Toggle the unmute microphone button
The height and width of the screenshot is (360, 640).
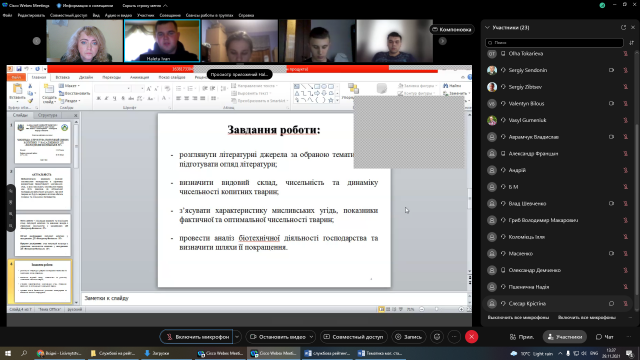pyautogui.click(x=197, y=337)
